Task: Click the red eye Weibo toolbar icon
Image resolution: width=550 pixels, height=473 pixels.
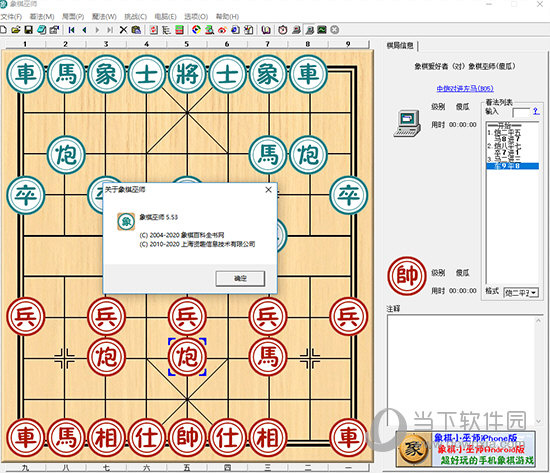Action: tap(222, 30)
